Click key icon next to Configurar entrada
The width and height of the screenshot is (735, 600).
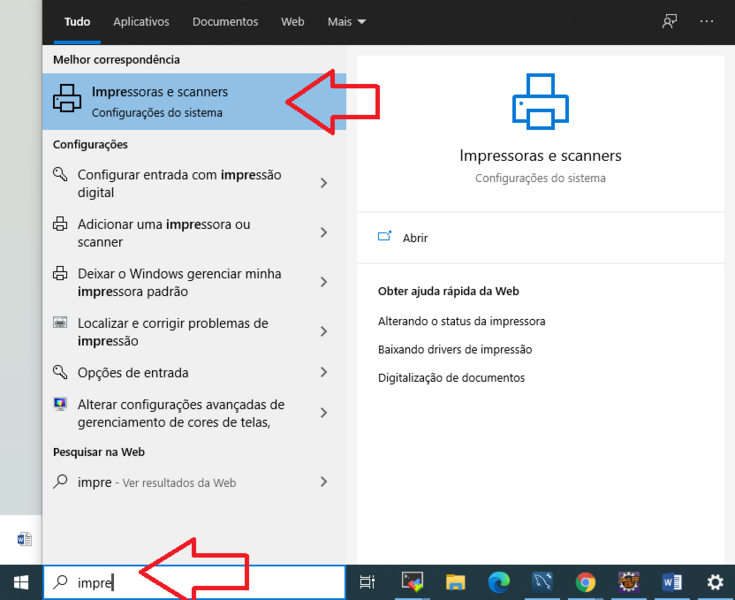[x=60, y=174]
